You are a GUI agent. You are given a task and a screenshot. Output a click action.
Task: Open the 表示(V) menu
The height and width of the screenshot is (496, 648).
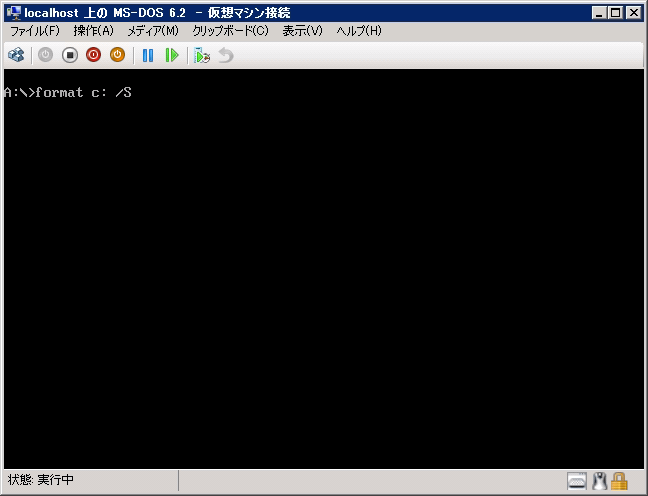tap(302, 31)
